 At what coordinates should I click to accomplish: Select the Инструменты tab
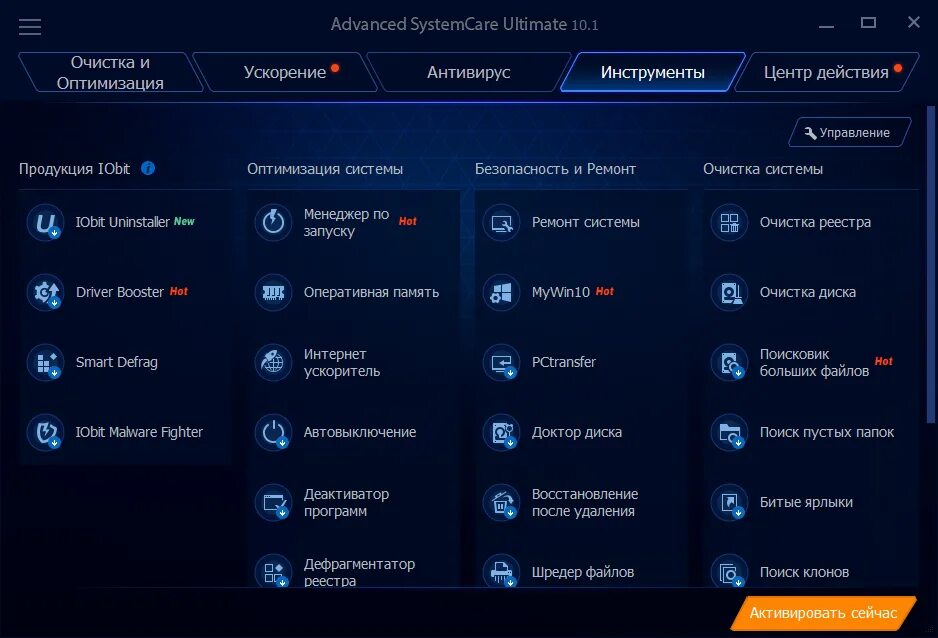click(653, 72)
